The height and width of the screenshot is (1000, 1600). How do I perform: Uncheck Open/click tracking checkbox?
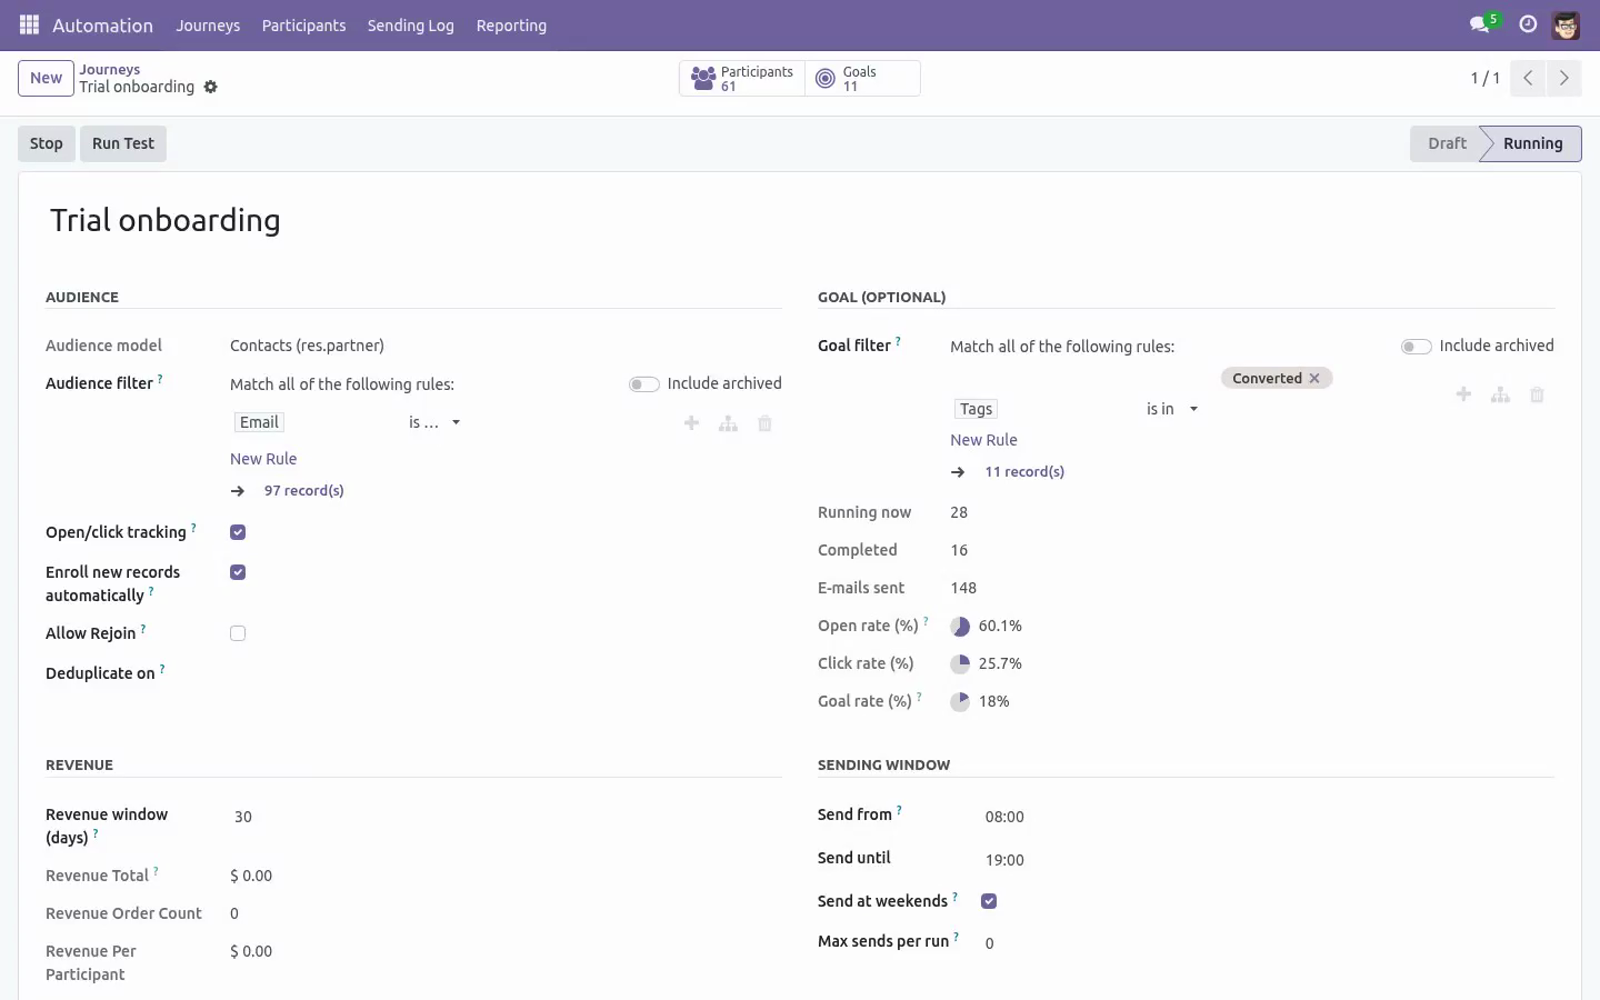tap(238, 532)
